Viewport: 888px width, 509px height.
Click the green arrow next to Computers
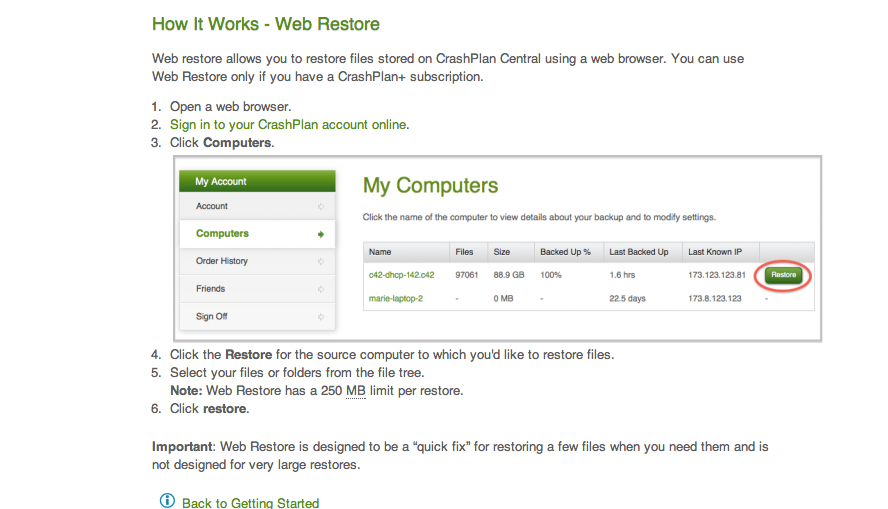(x=321, y=234)
